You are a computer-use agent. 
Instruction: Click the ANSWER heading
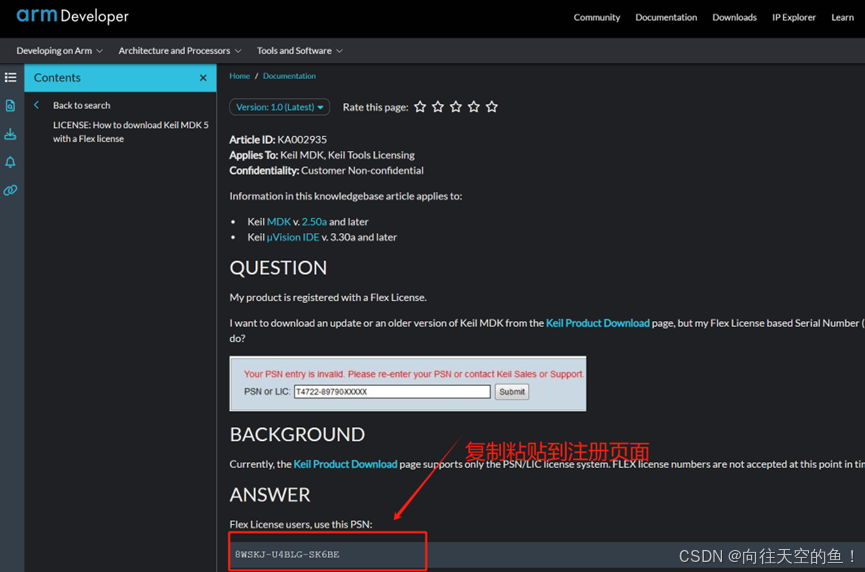(x=270, y=495)
